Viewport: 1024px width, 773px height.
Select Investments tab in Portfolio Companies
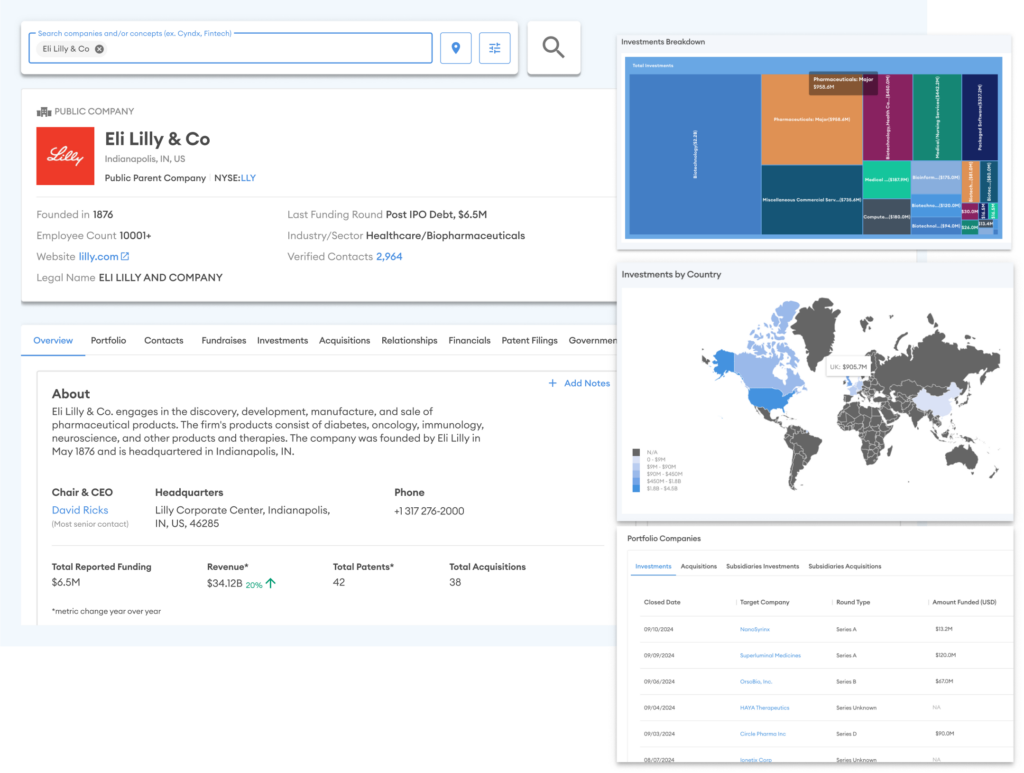653,566
